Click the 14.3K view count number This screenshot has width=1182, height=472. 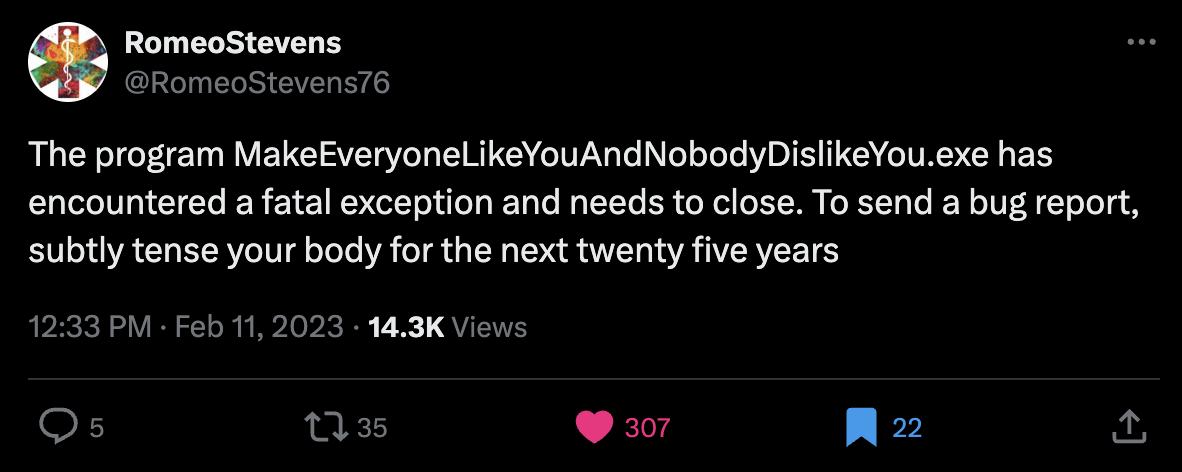point(406,327)
